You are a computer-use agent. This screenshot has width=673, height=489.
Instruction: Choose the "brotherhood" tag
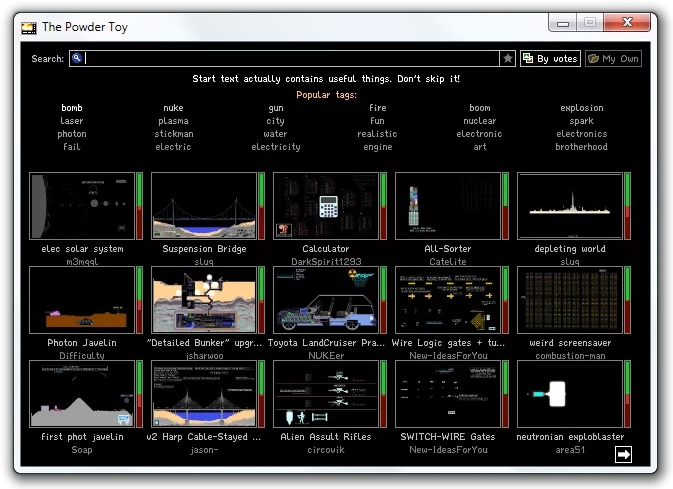(x=581, y=147)
